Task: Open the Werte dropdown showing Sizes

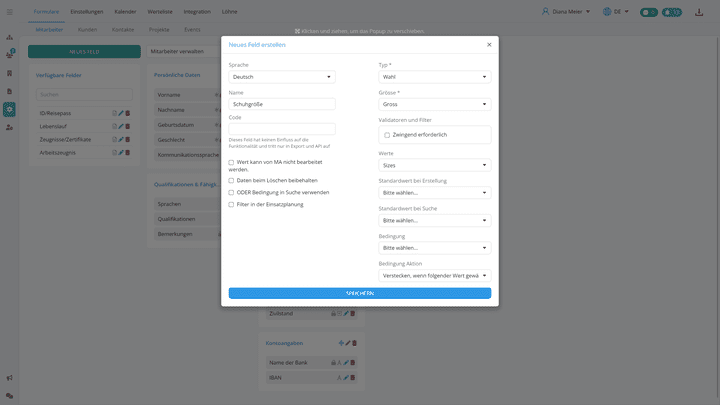Action: point(434,165)
